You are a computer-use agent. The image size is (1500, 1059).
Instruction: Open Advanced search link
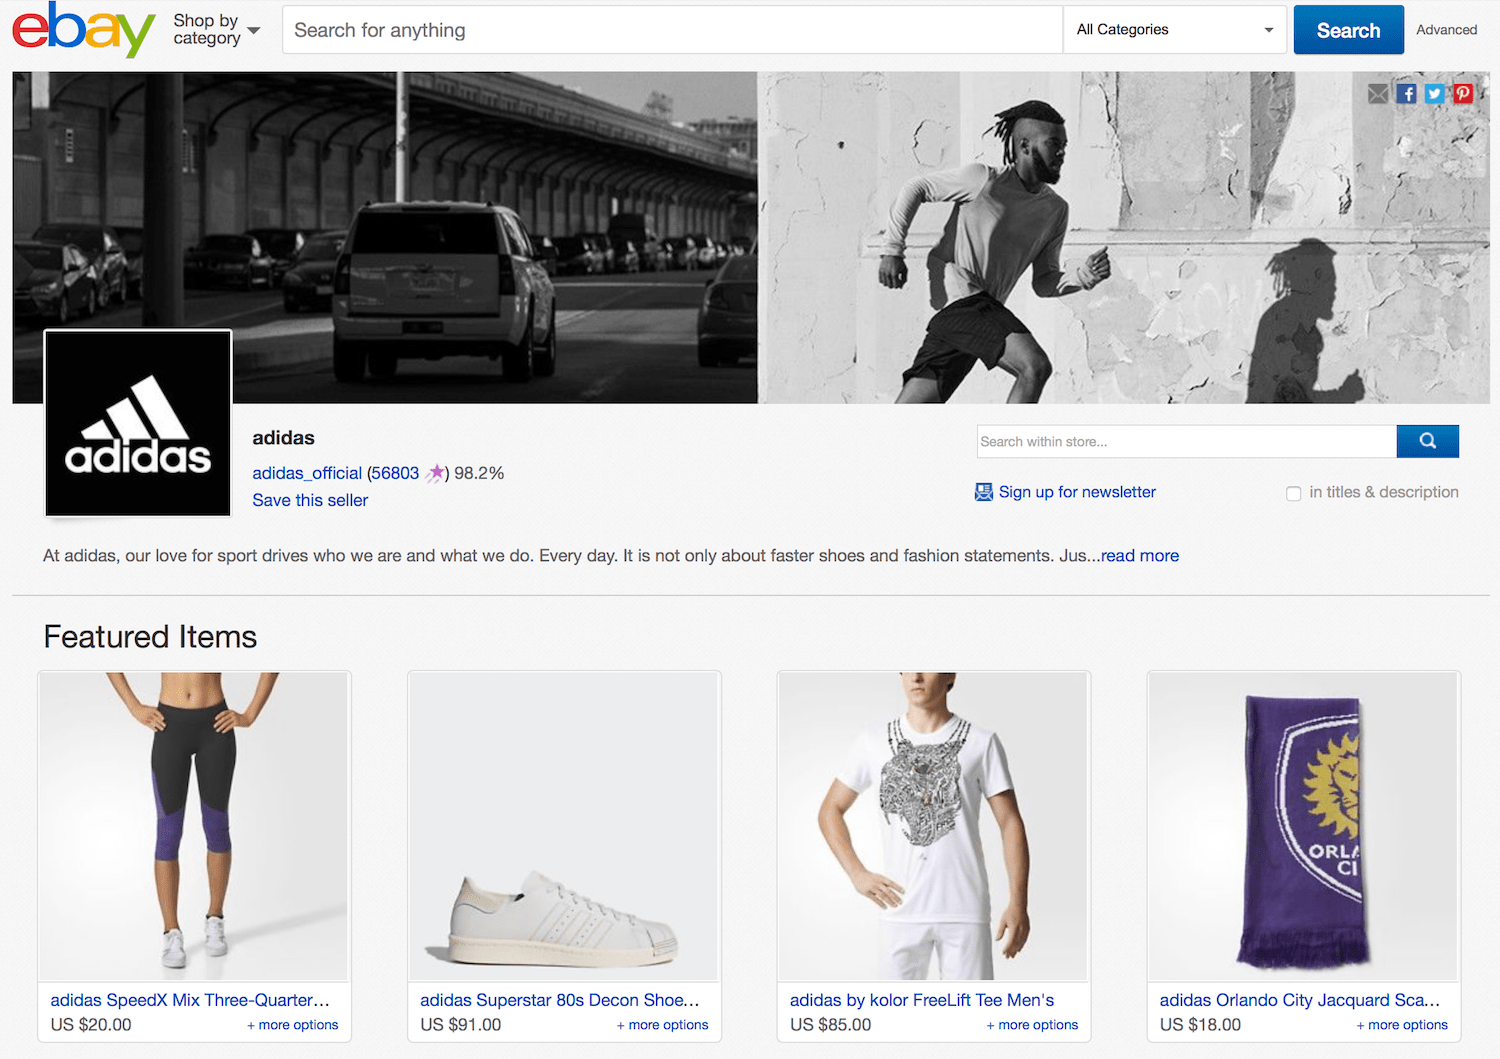pos(1446,30)
